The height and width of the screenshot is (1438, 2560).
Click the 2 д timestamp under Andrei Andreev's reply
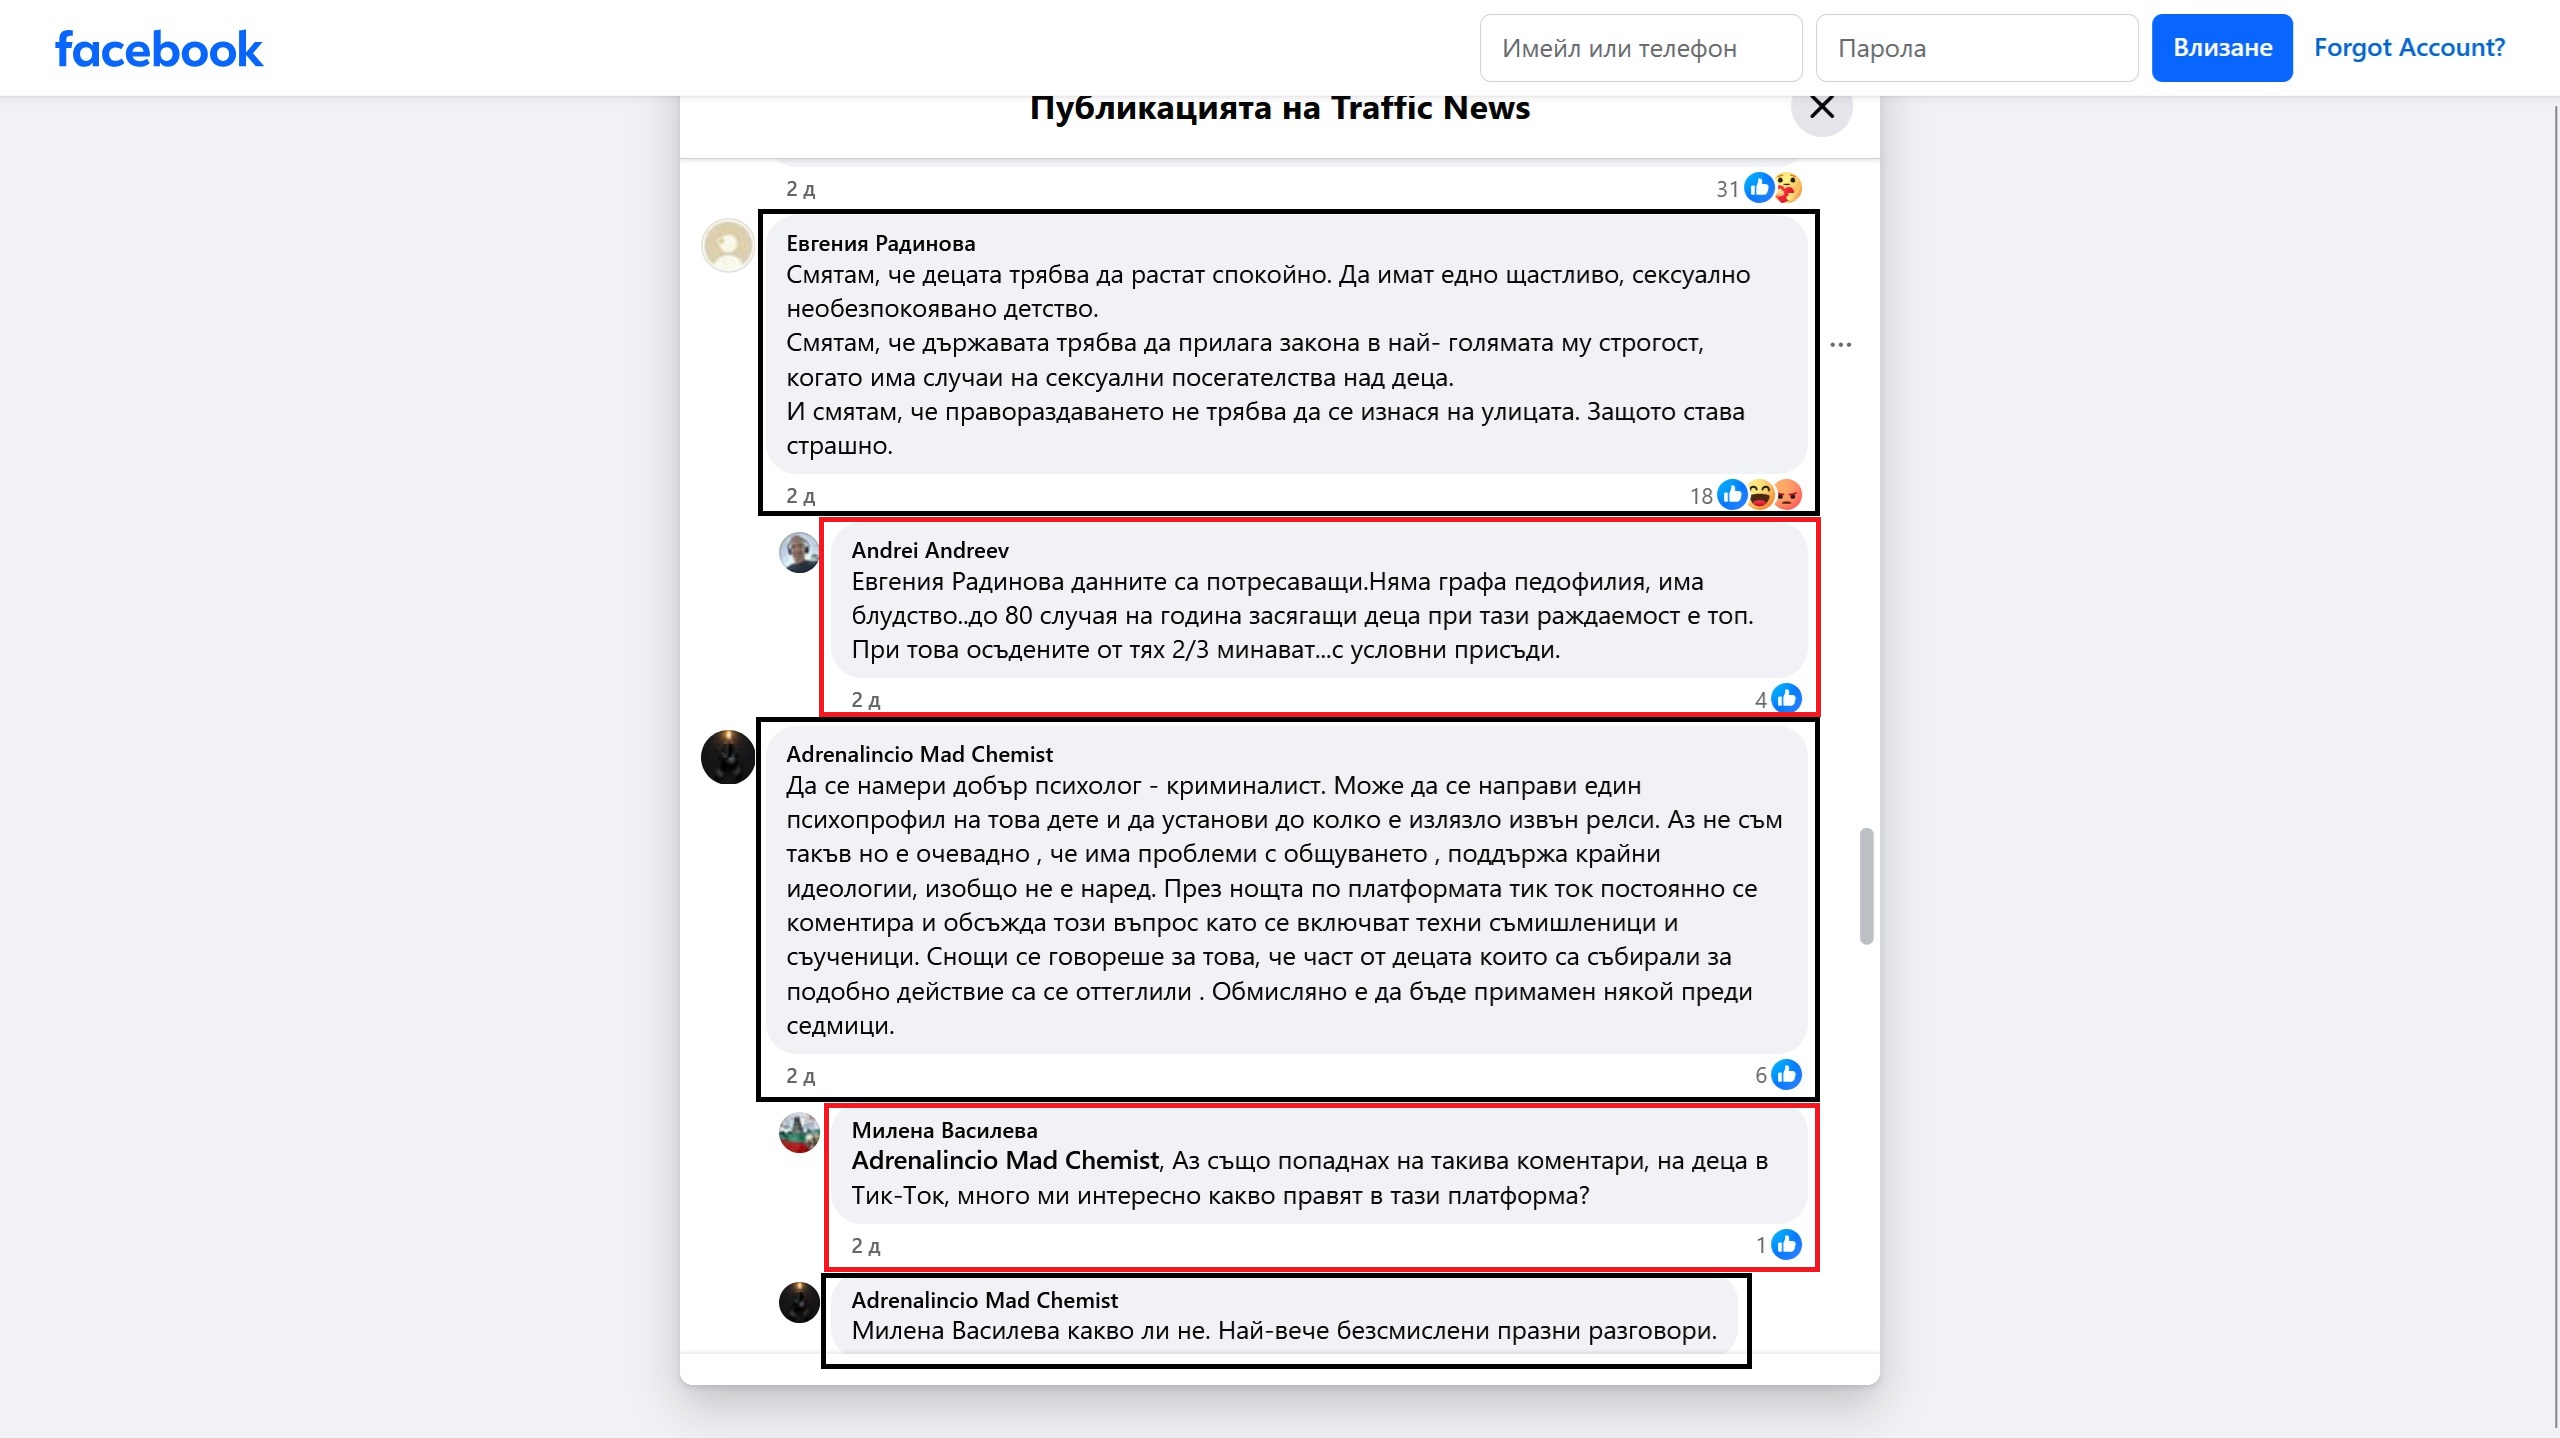865,700
